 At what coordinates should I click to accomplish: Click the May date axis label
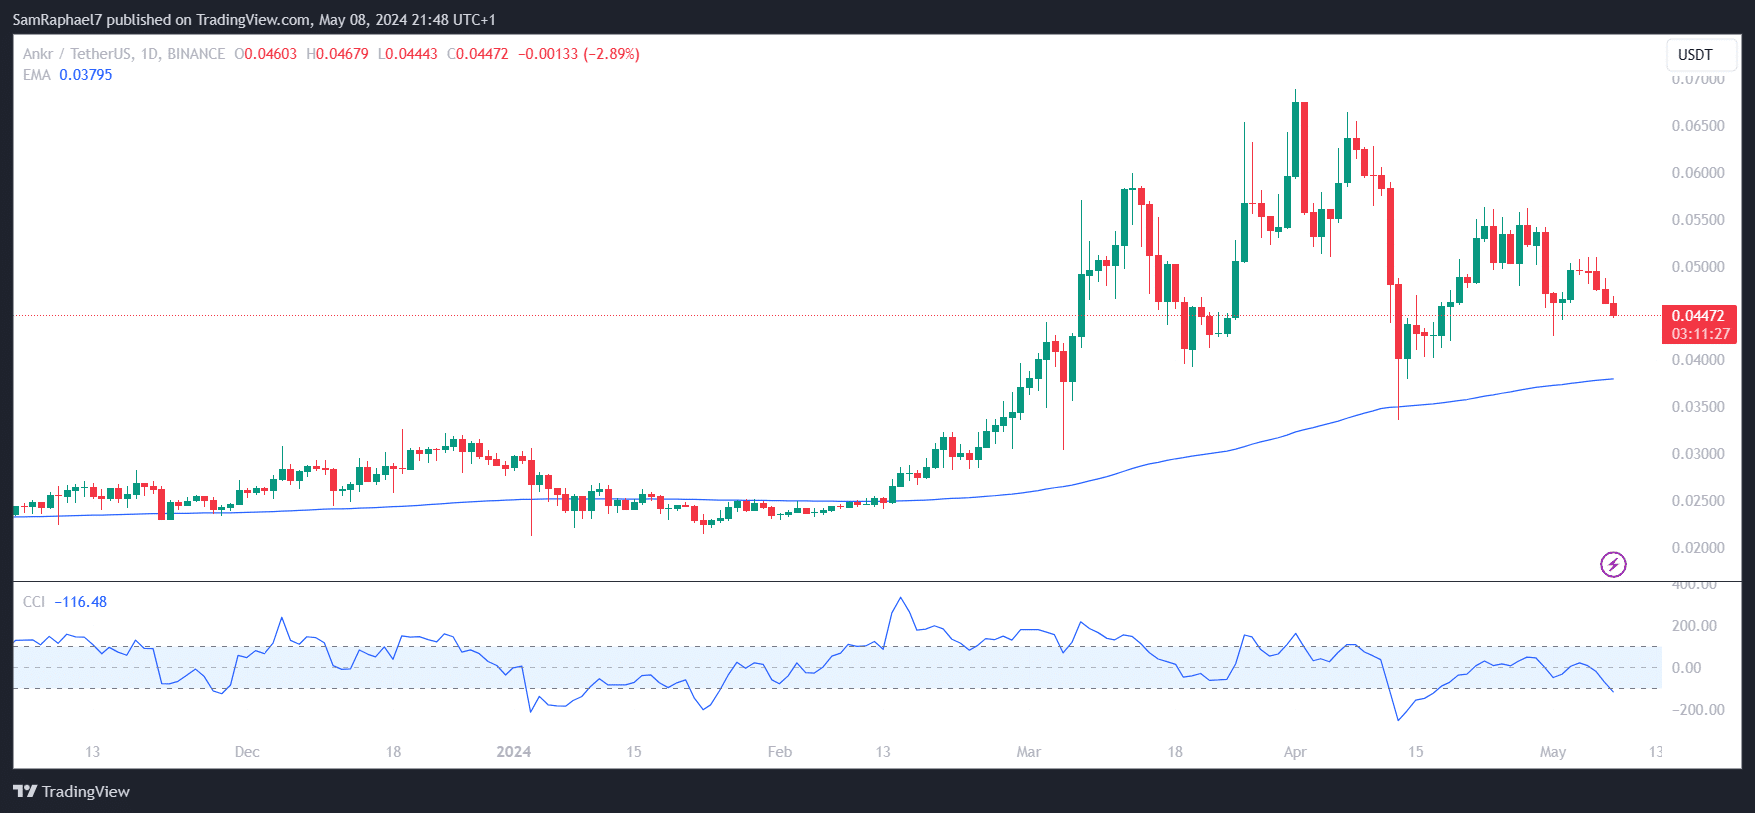(1553, 752)
